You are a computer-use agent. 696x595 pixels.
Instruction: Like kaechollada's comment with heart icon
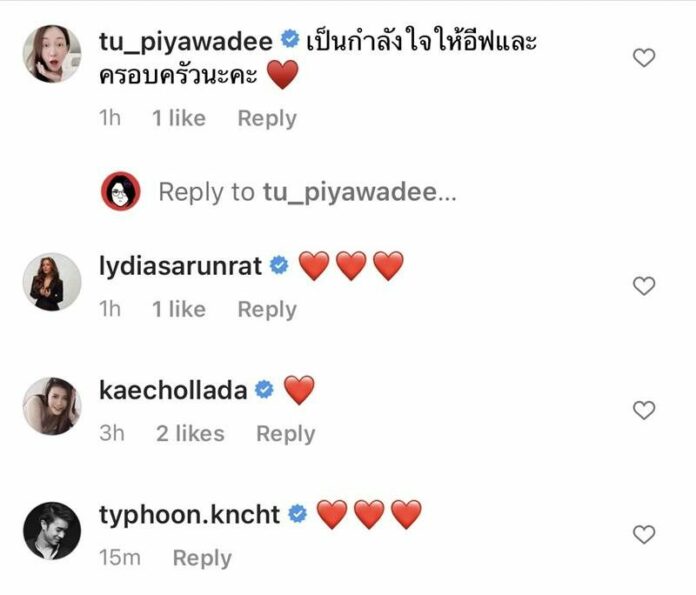644,410
